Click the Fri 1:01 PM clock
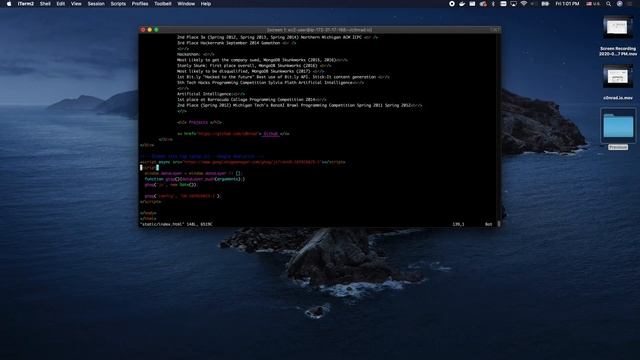The width and height of the screenshot is (640, 360). pos(567,4)
